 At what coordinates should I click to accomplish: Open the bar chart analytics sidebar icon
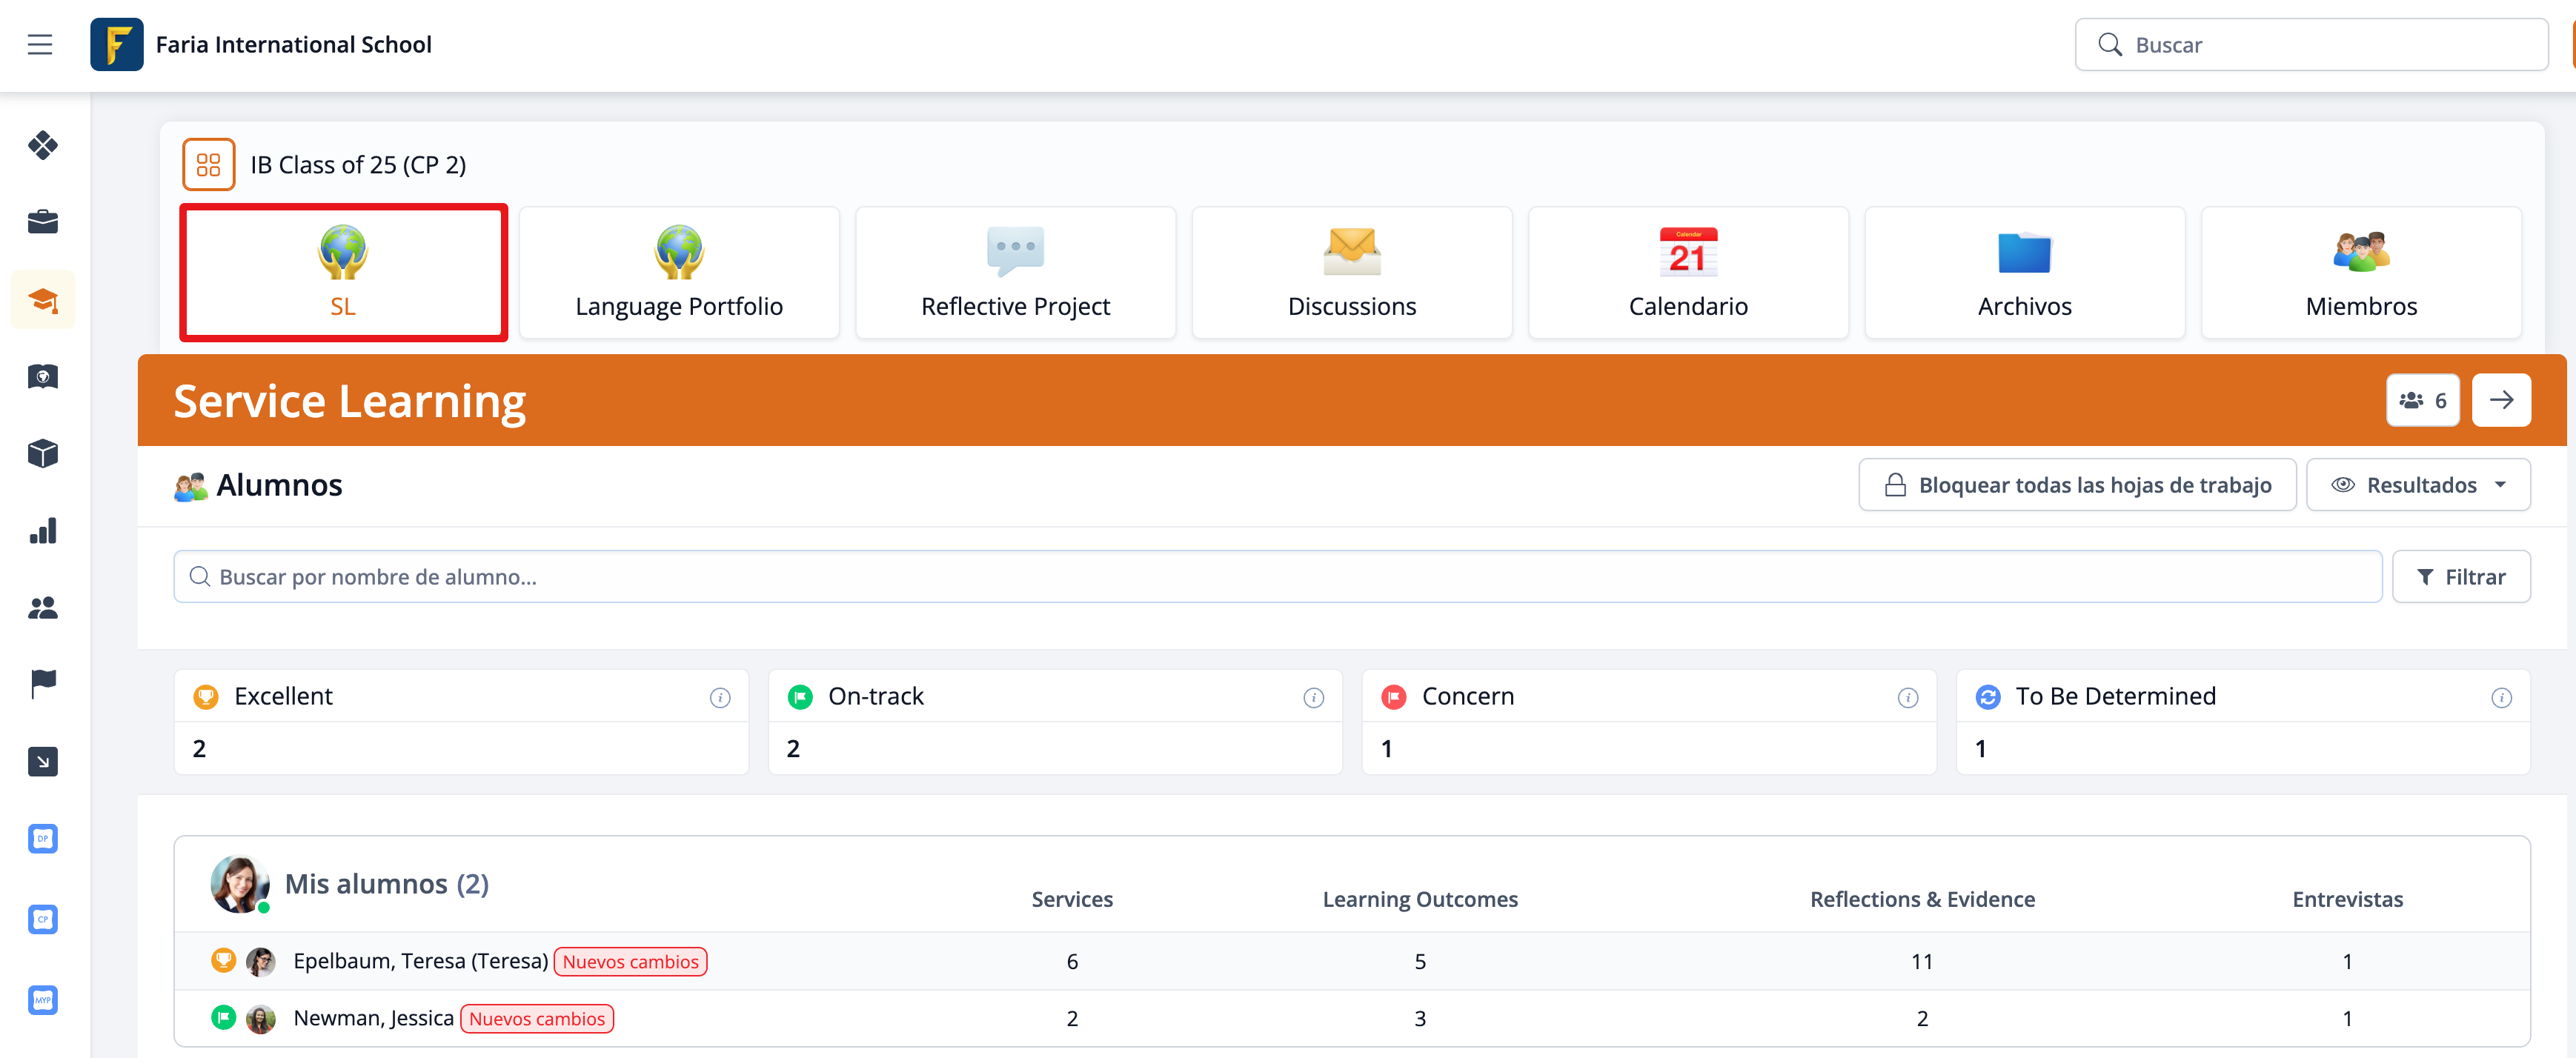click(43, 531)
